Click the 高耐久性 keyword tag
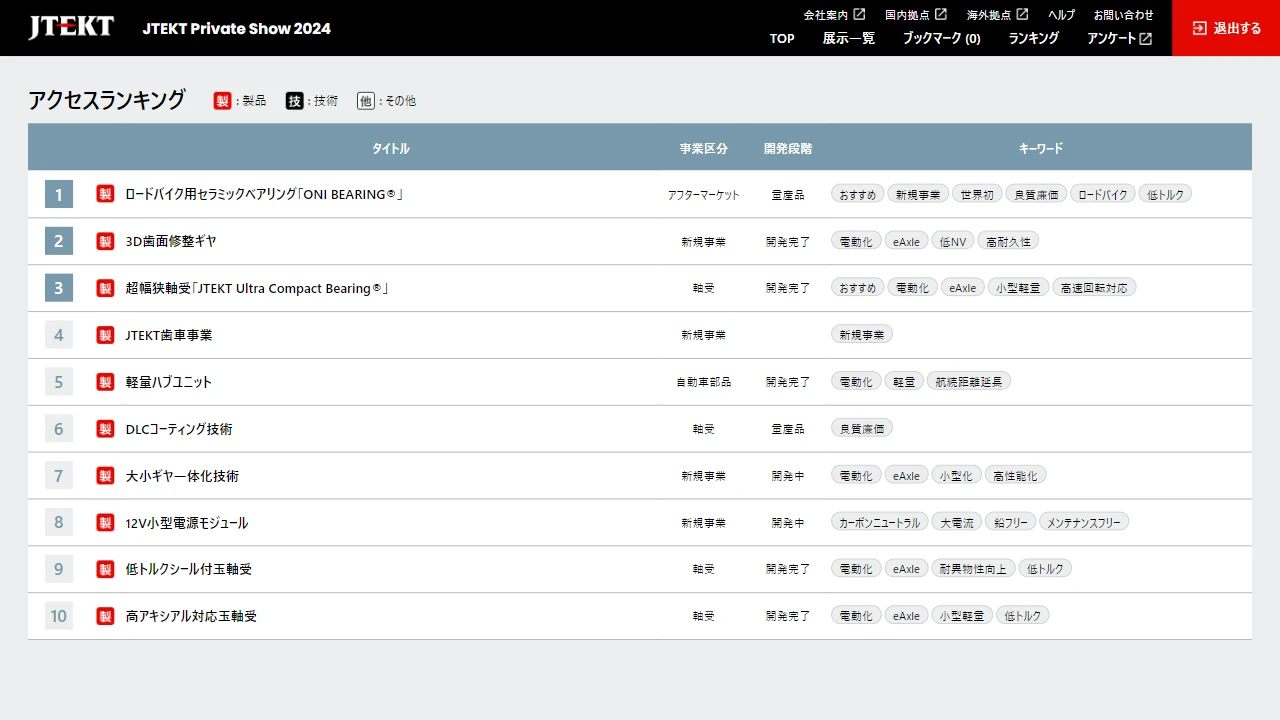 click(1008, 241)
